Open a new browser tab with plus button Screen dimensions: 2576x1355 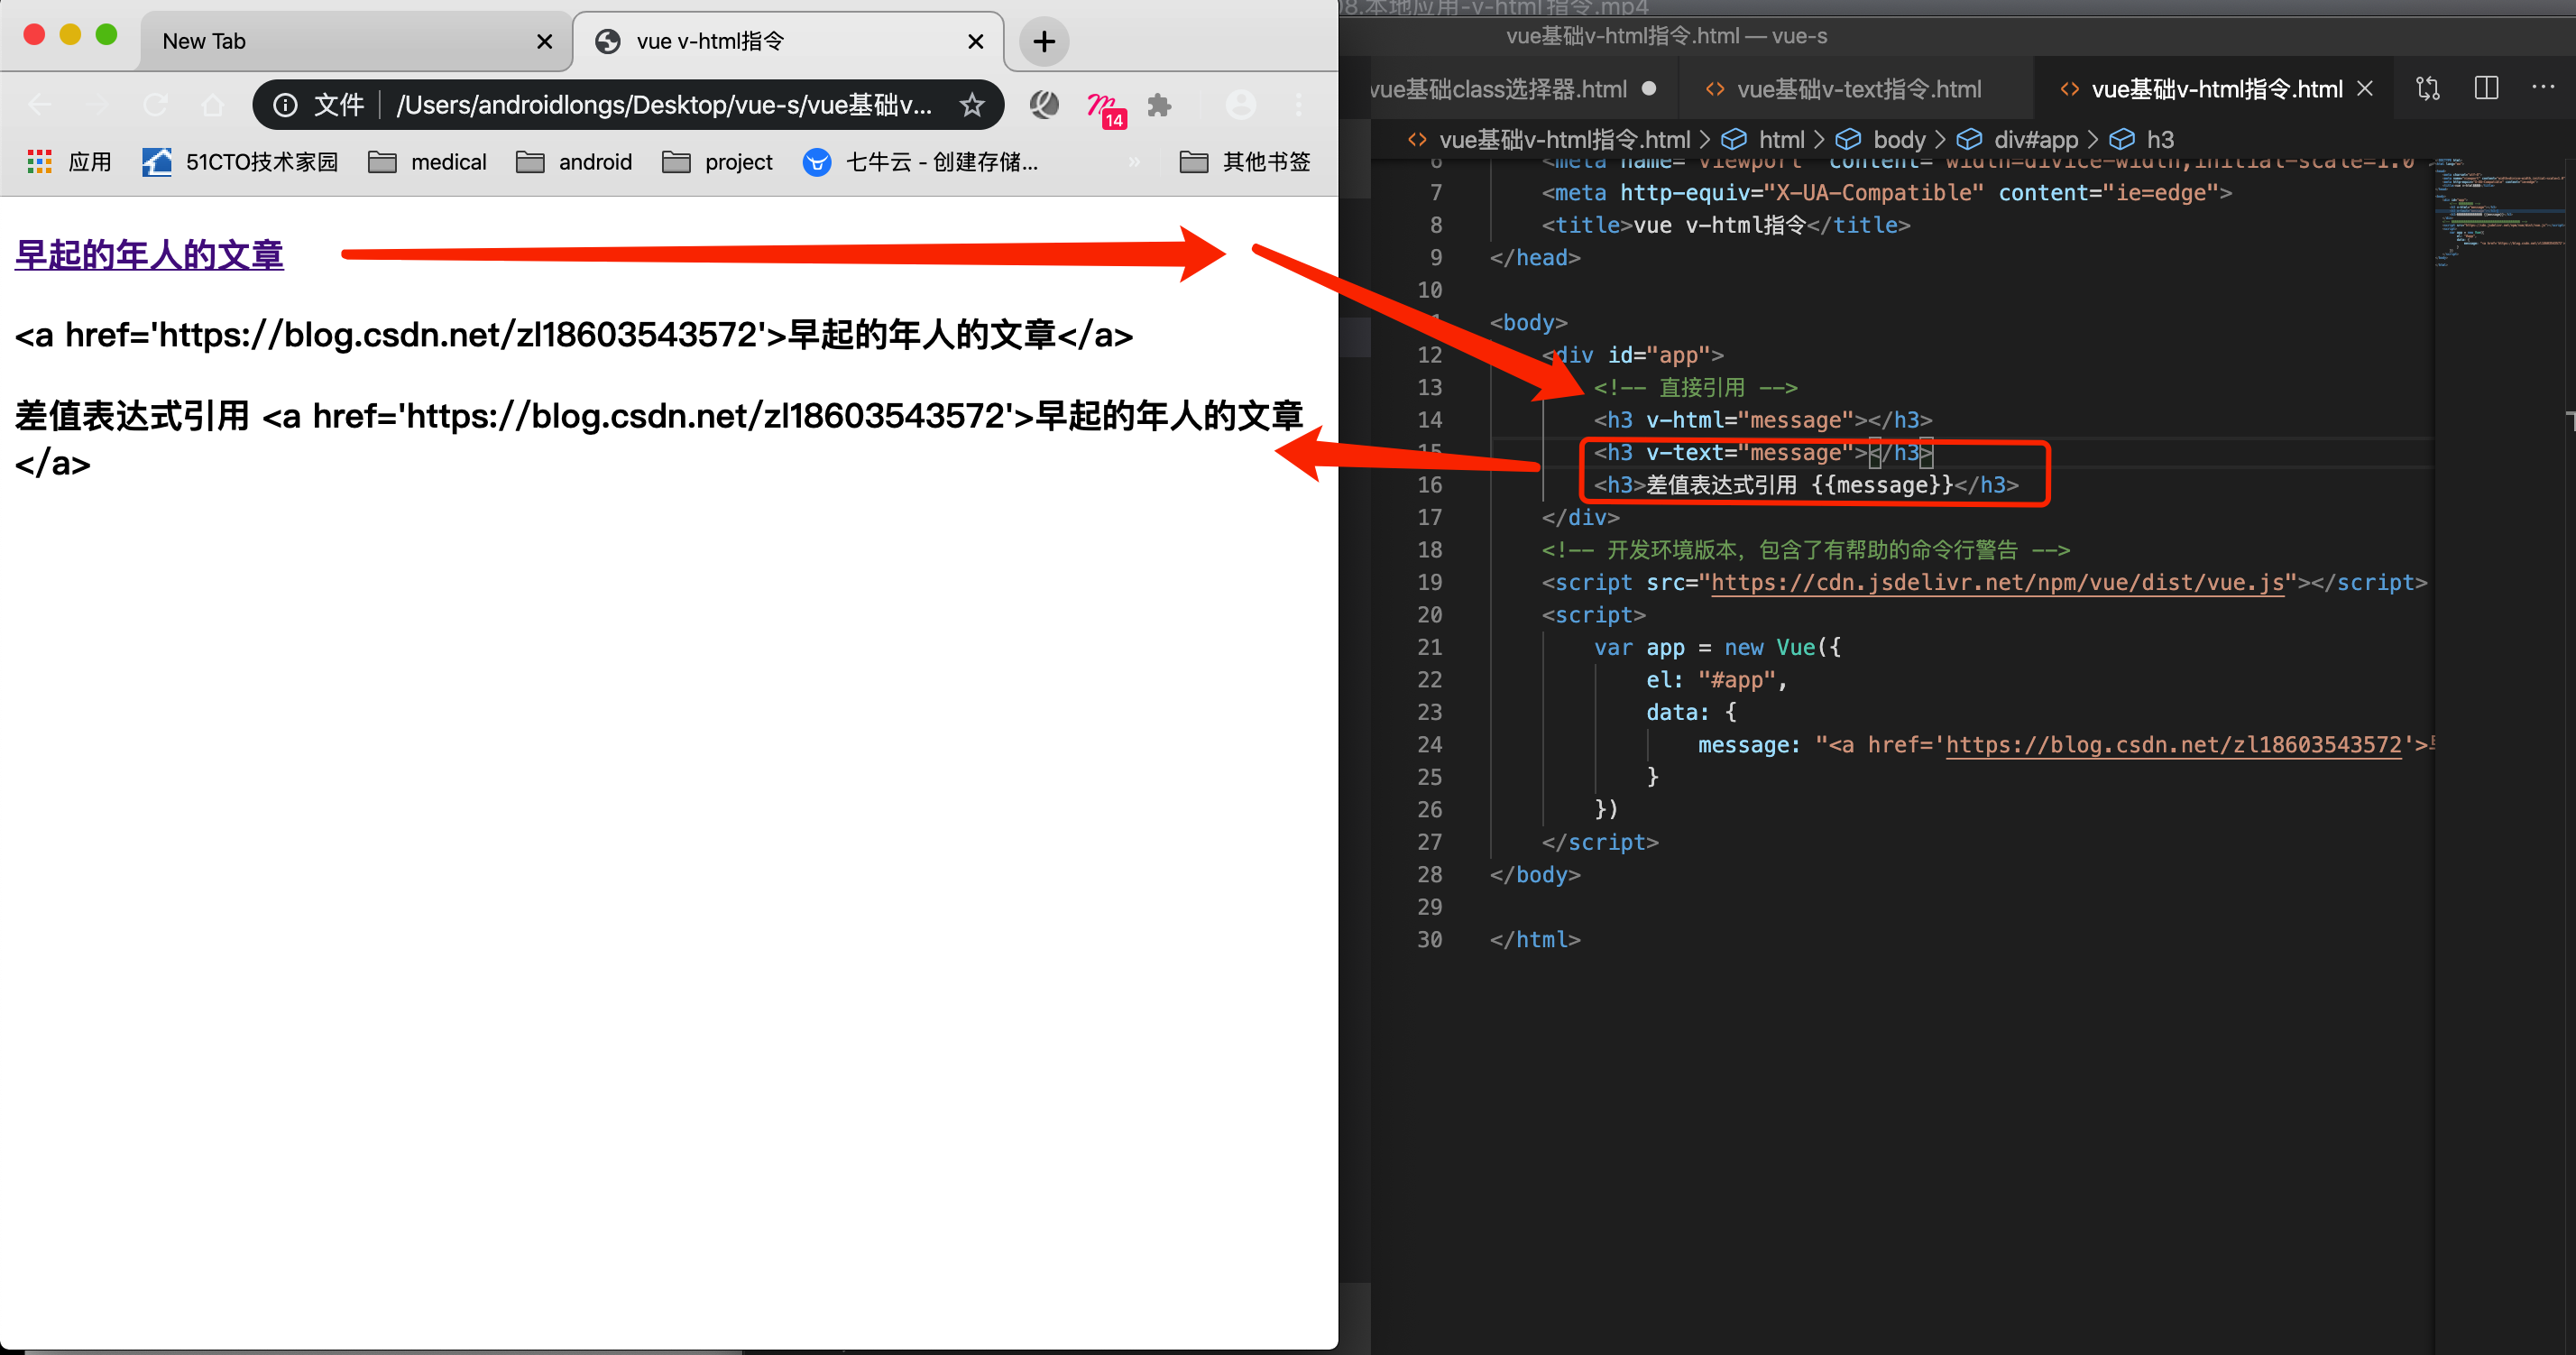click(1043, 42)
